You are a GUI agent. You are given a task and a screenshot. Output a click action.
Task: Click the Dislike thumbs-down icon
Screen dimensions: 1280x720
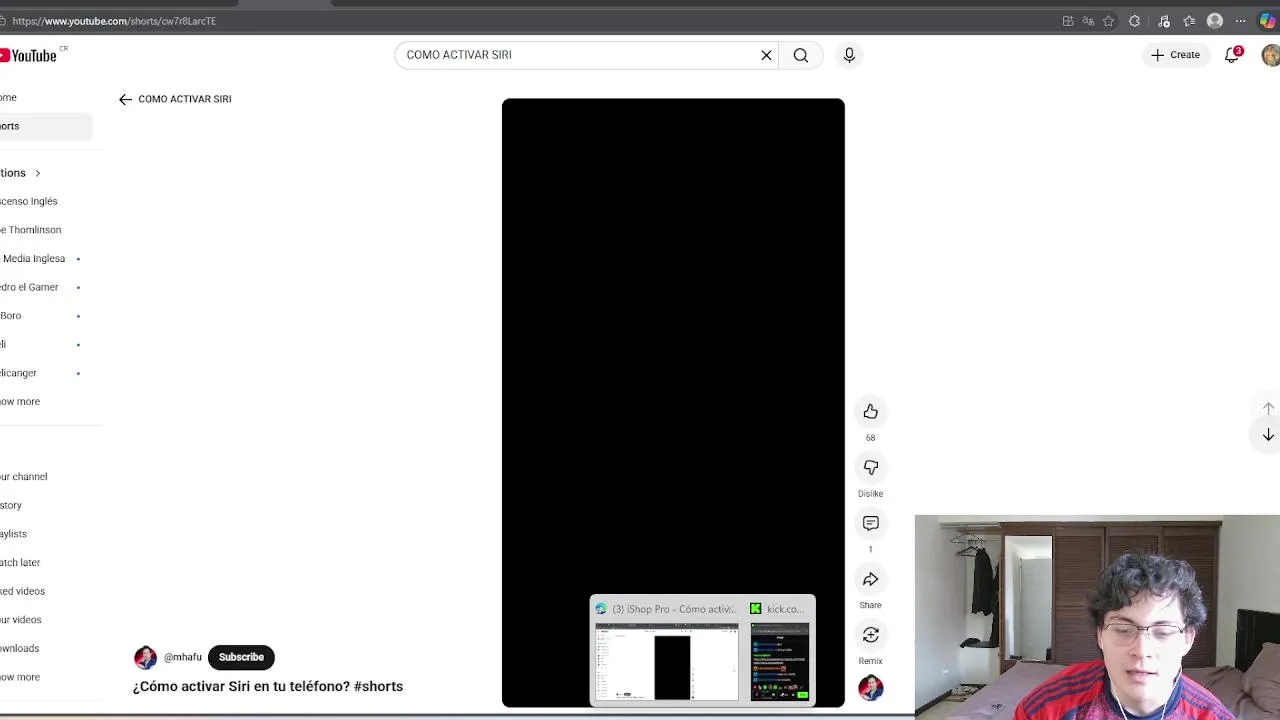click(x=870, y=468)
